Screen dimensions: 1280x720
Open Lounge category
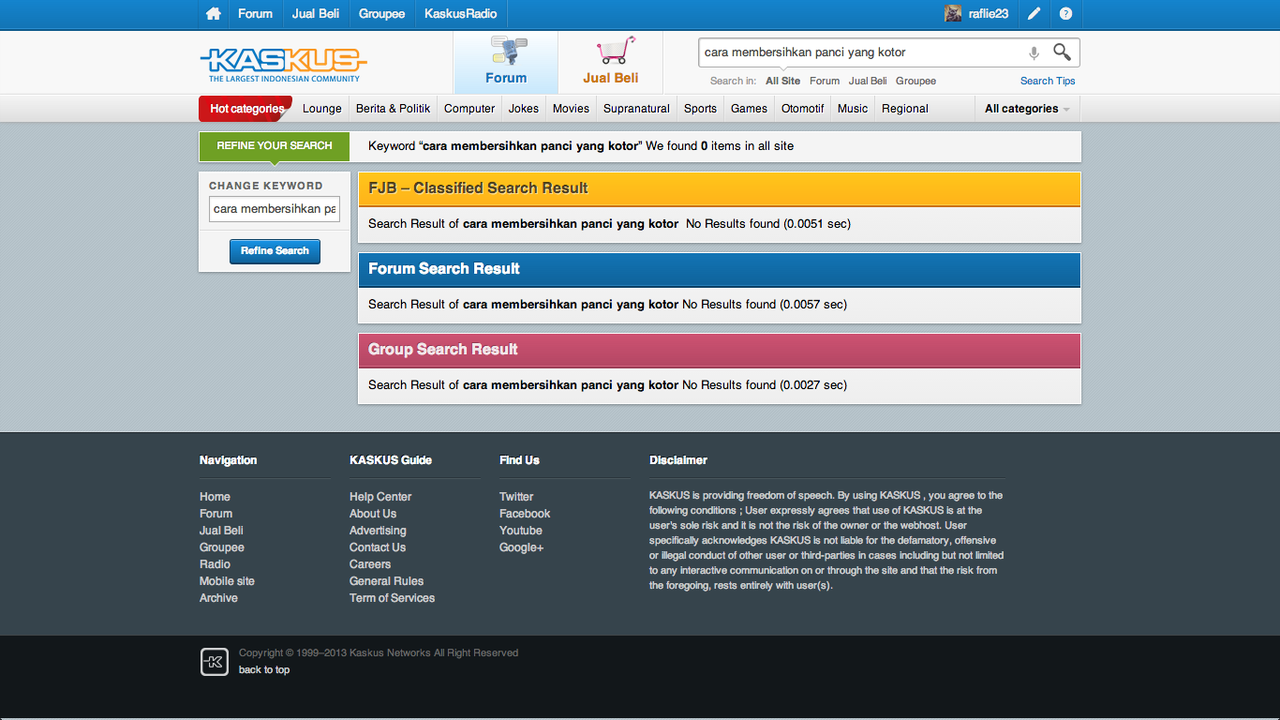coord(322,109)
